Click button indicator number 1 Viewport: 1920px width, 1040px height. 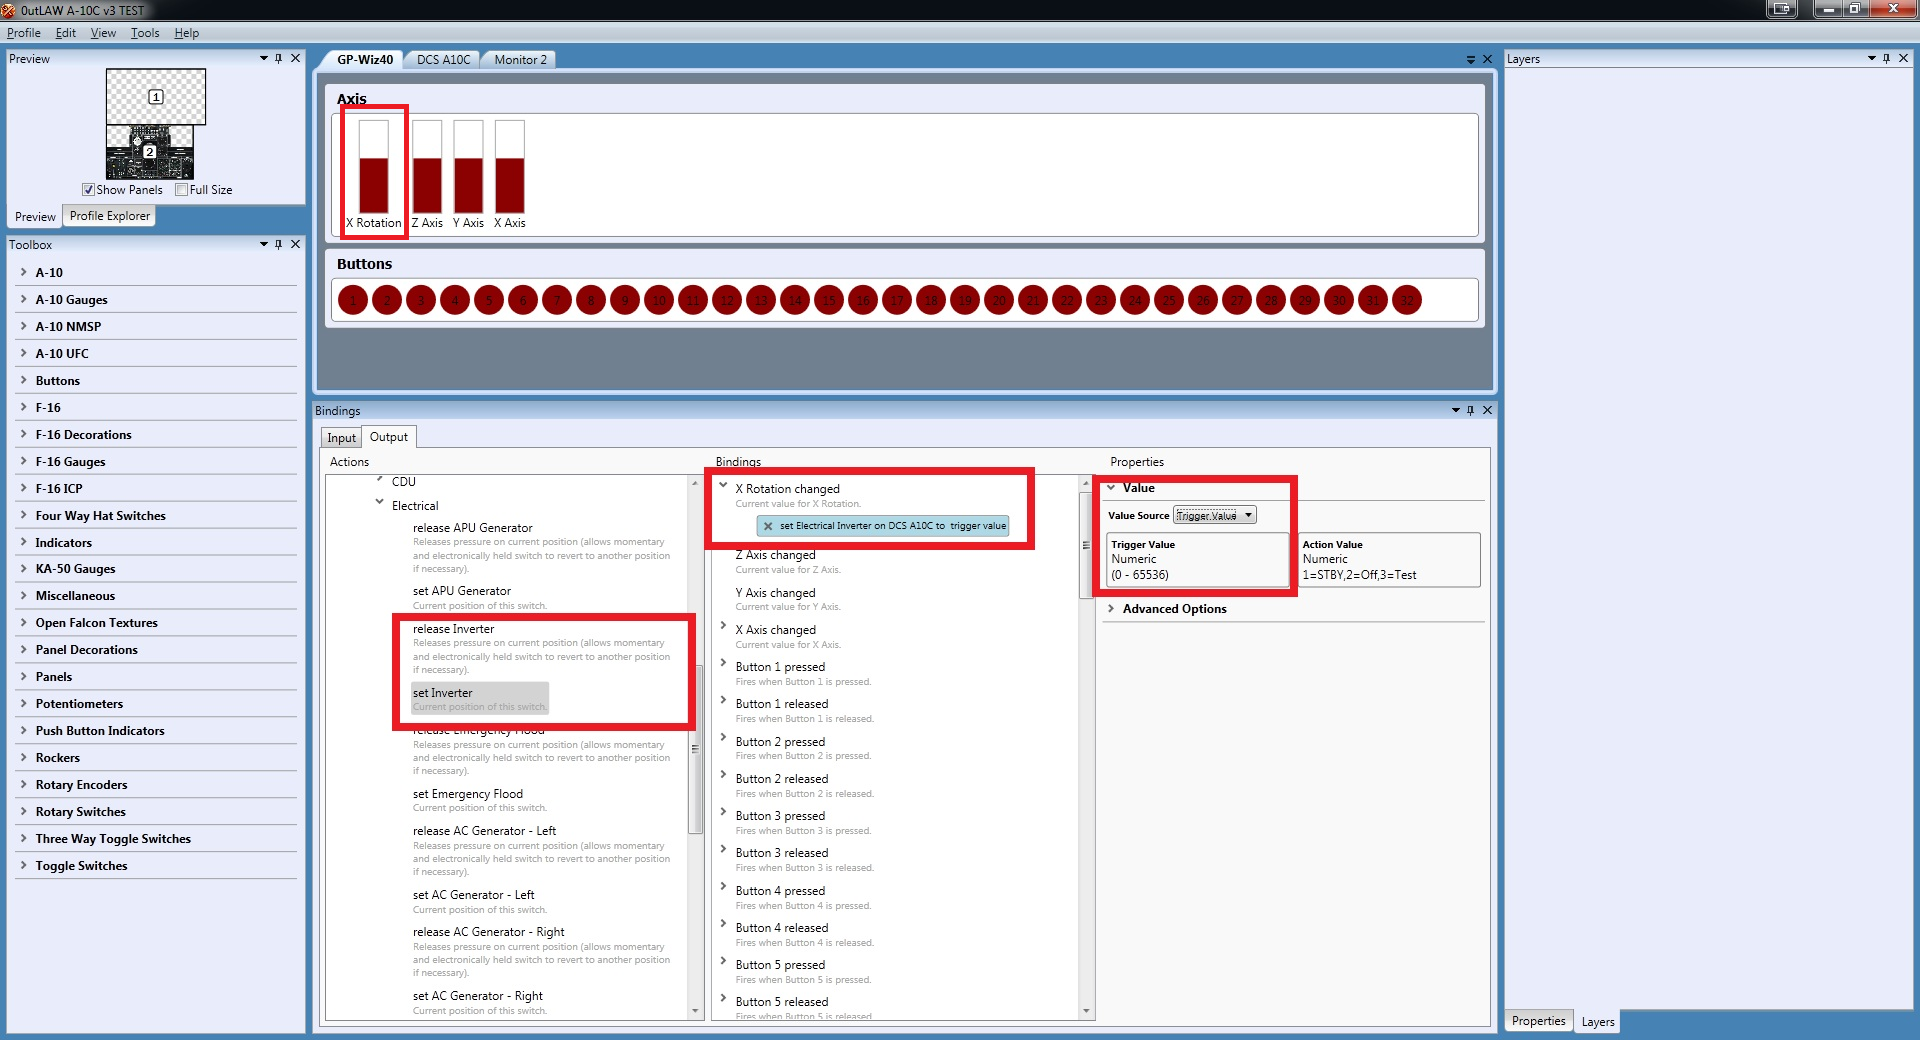[353, 300]
